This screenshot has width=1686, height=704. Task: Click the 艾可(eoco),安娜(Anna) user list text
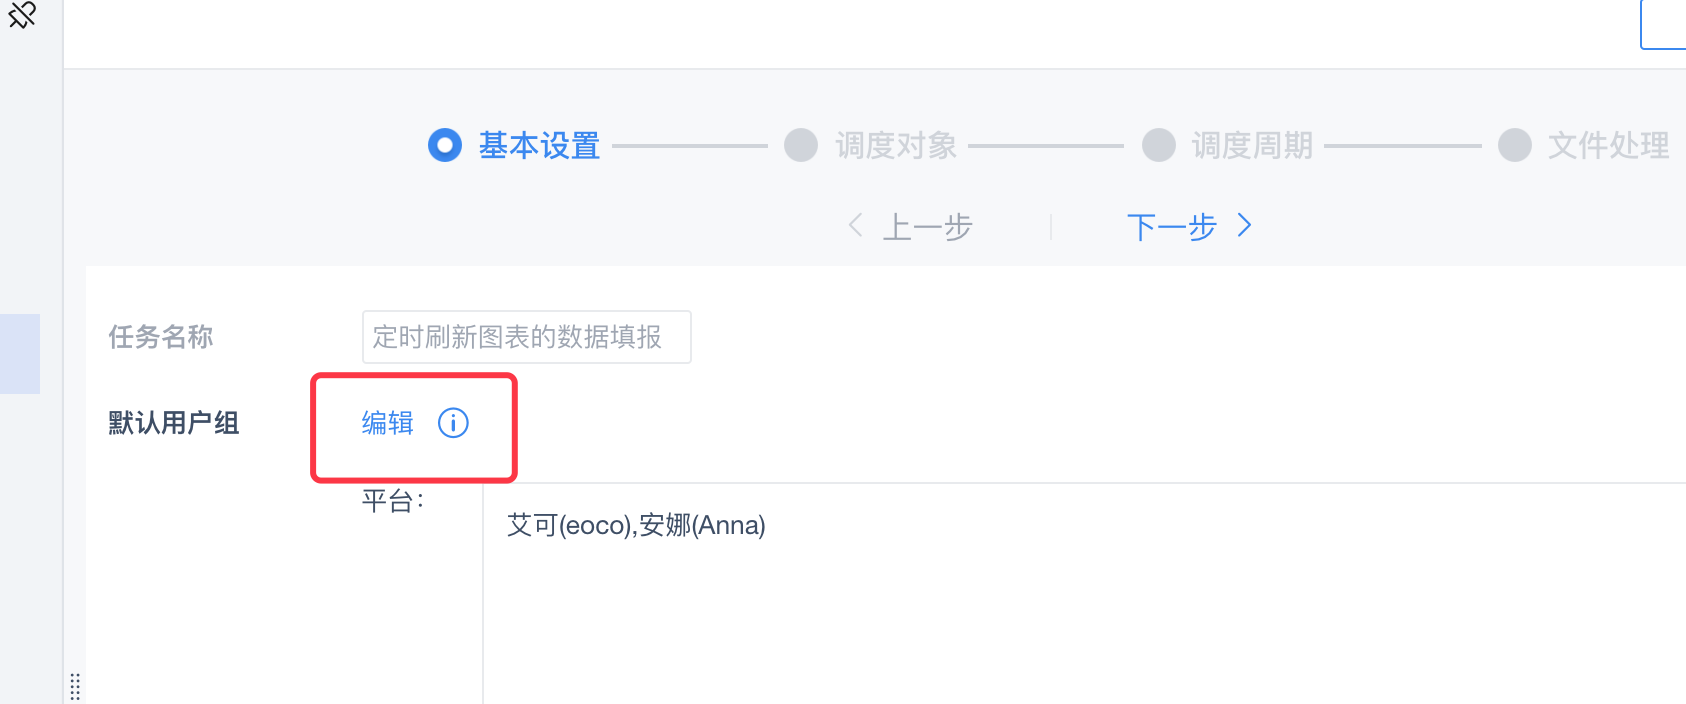click(x=636, y=525)
